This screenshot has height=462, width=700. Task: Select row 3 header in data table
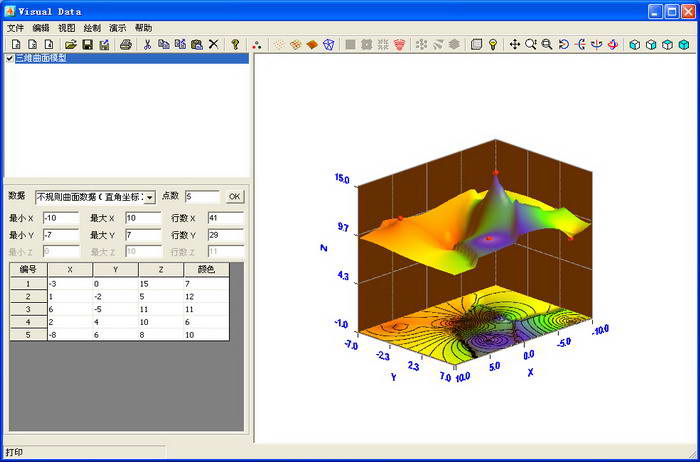29,310
